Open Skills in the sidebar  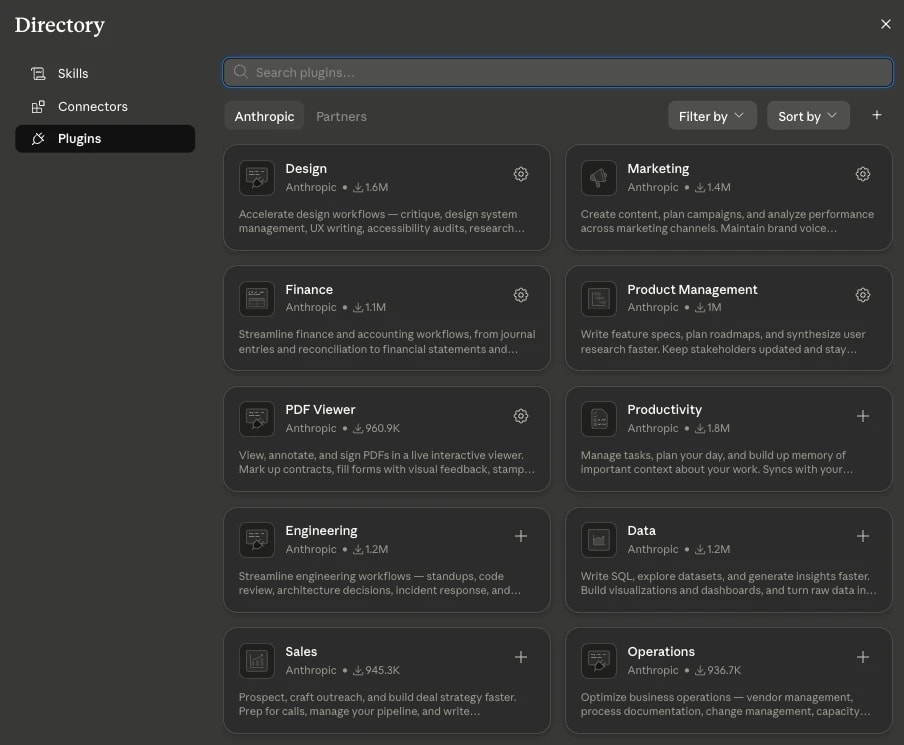105,74
